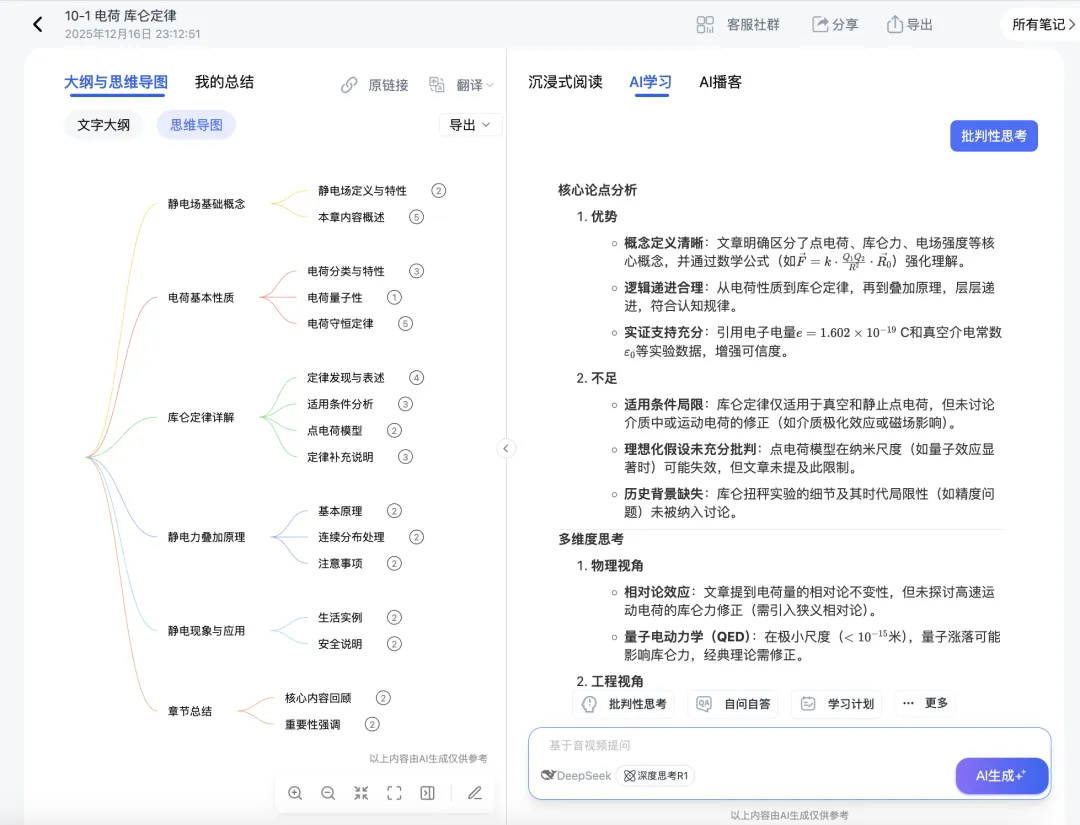Select 章节总结 mind map node
Image resolution: width=1080 pixels, height=825 pixels.
click(190, 711)
